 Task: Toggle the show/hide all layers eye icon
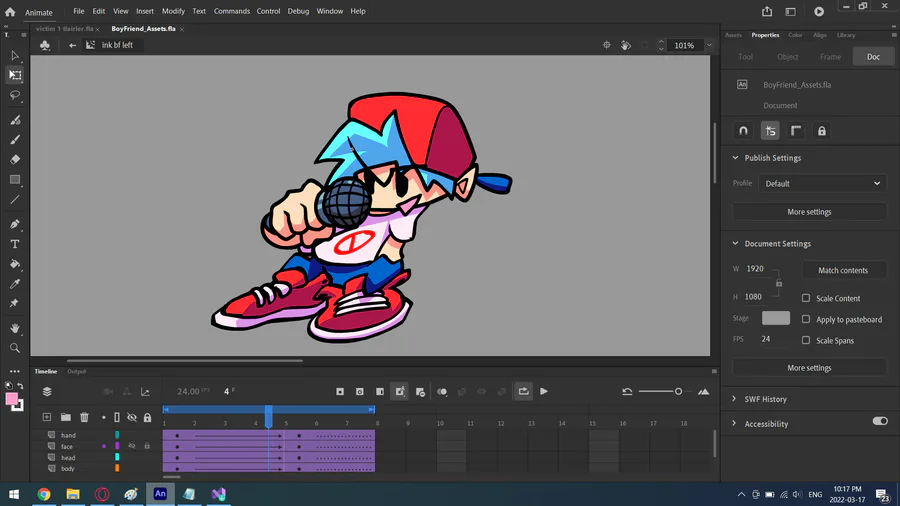click(x=132, y=417)
